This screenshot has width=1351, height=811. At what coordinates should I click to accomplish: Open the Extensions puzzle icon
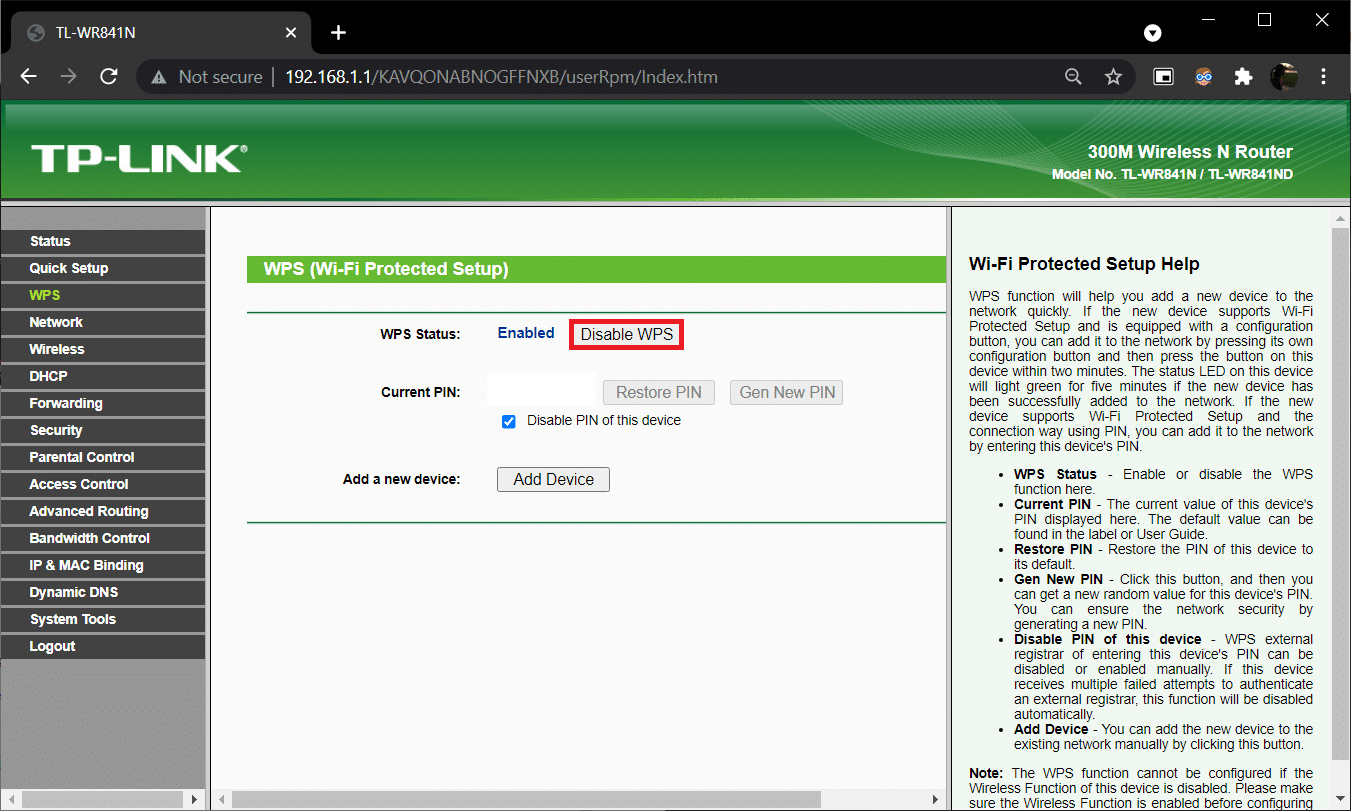point(1243,77)
